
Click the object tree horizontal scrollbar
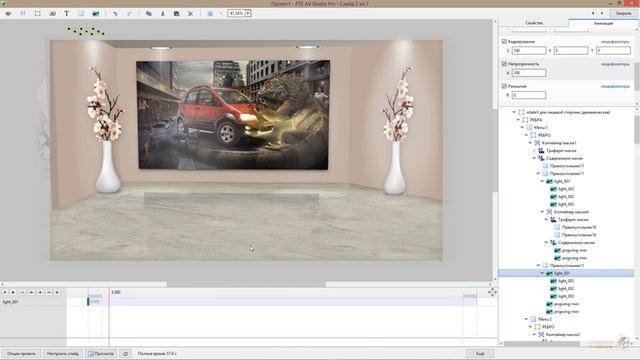tap(542, 344)
